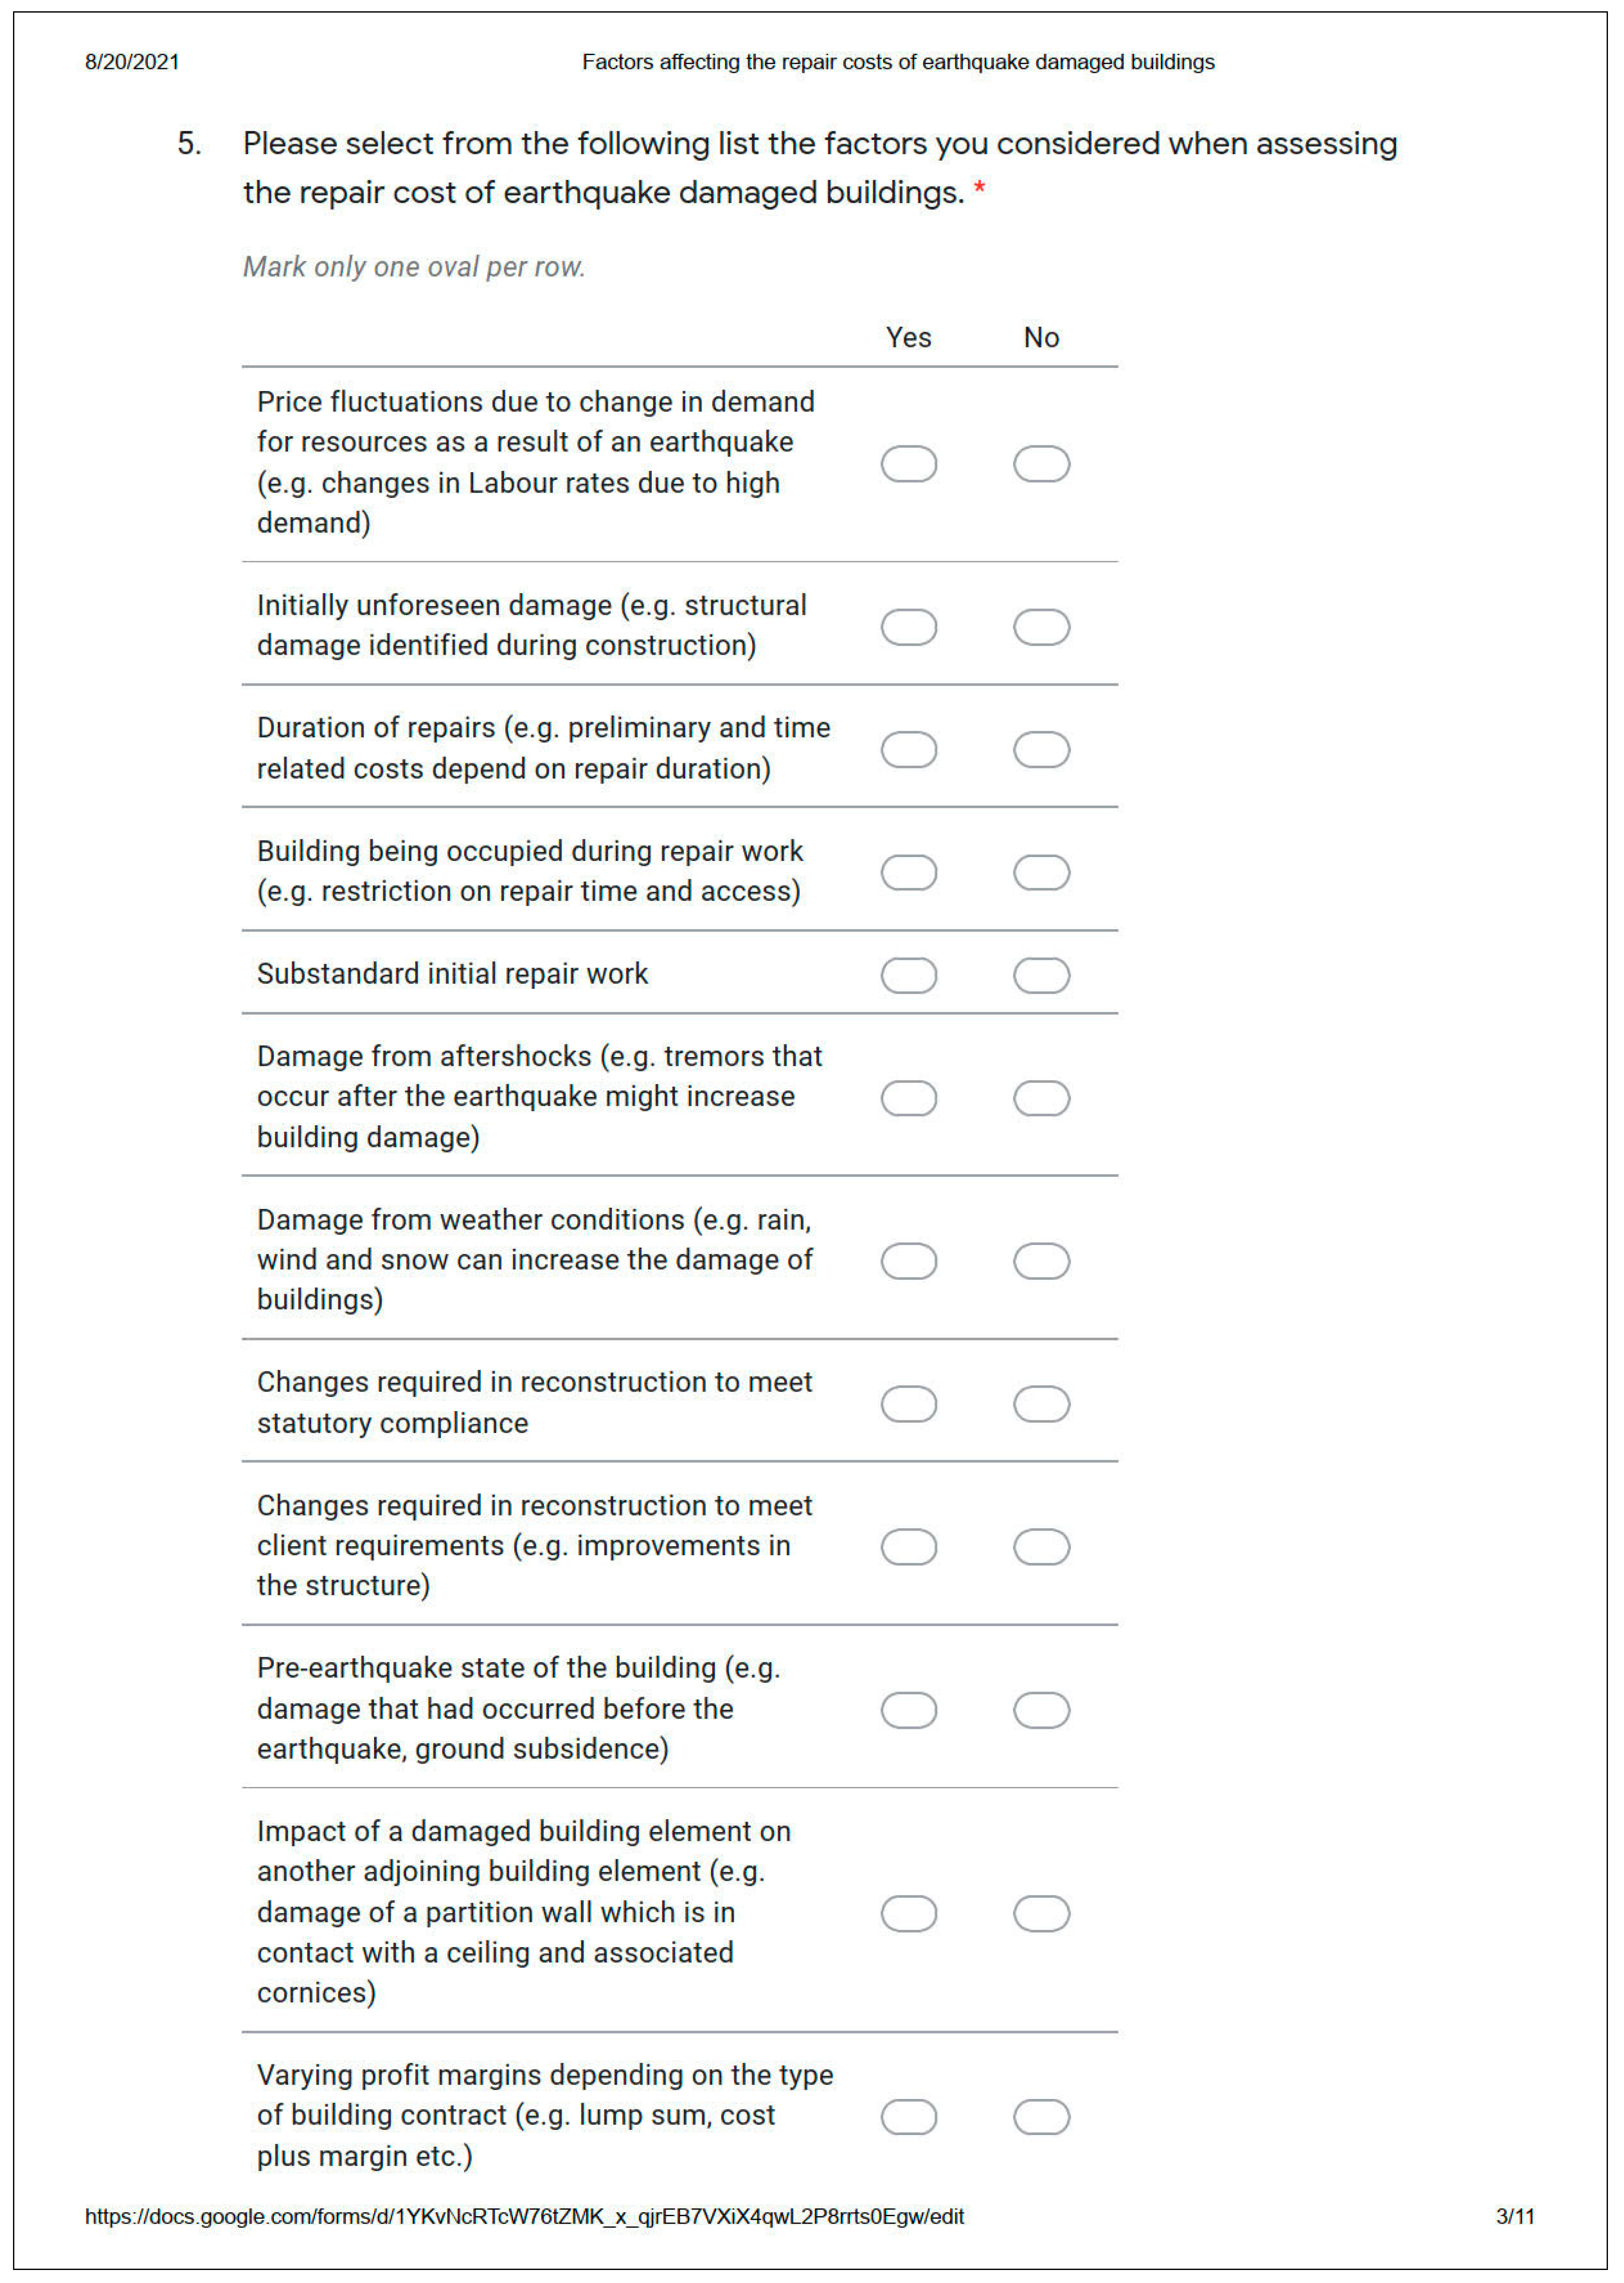Select No for Varying profit margins
Viewport: 1624px width, 2283px height.
point(1041,2117)
